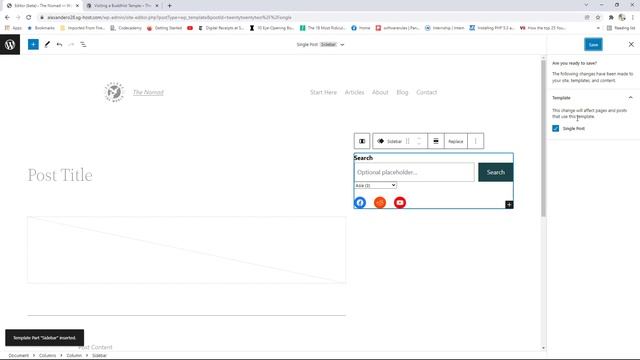Screen dimensions: 640x360
Task: Expand the Single Post template dropdown
Action: coord(342,44)
